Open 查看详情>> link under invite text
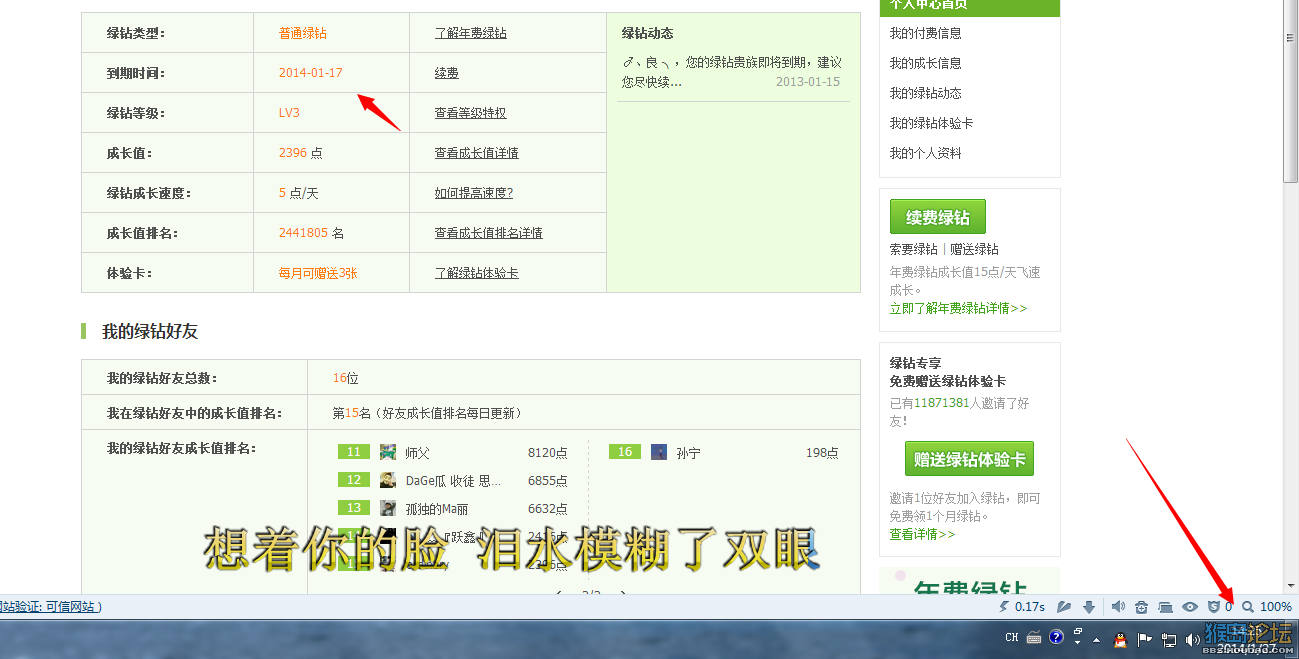 922,534
